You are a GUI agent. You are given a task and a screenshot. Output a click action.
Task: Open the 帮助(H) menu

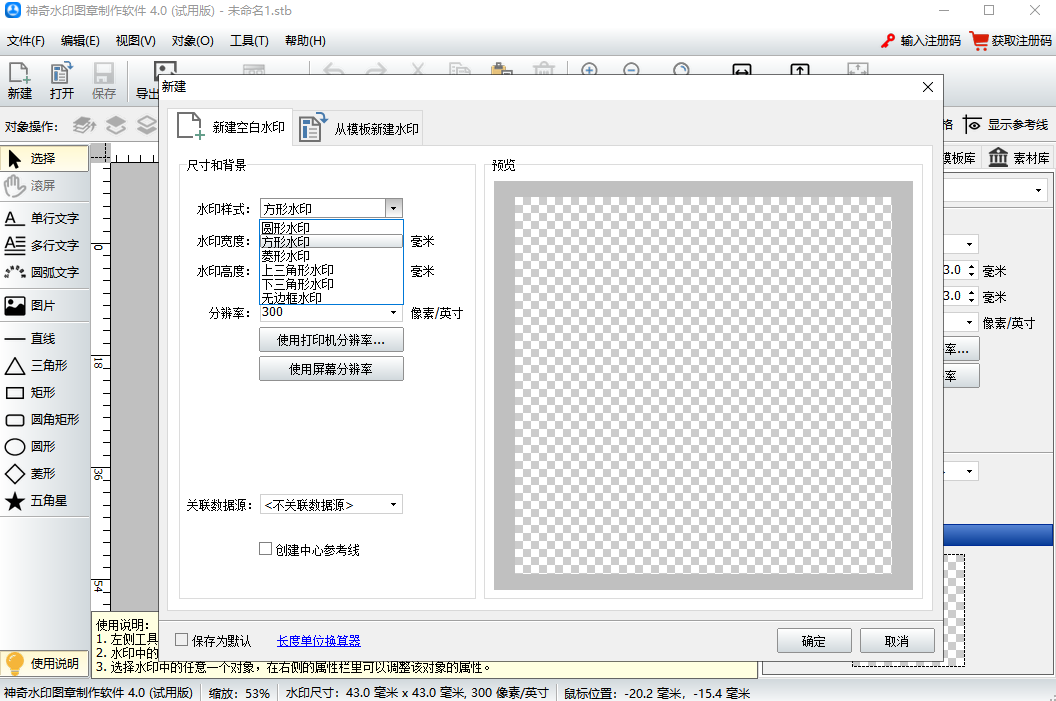click(x=305, y=41)
